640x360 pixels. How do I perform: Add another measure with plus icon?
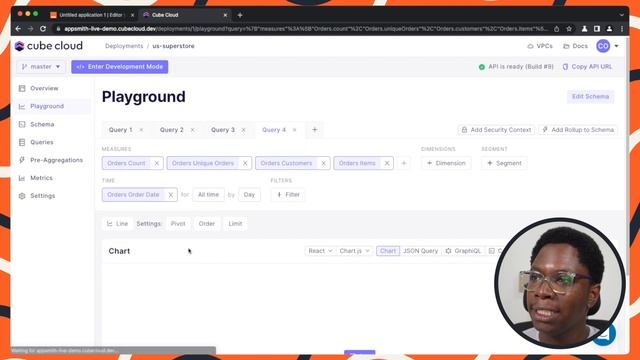point(404,163)
